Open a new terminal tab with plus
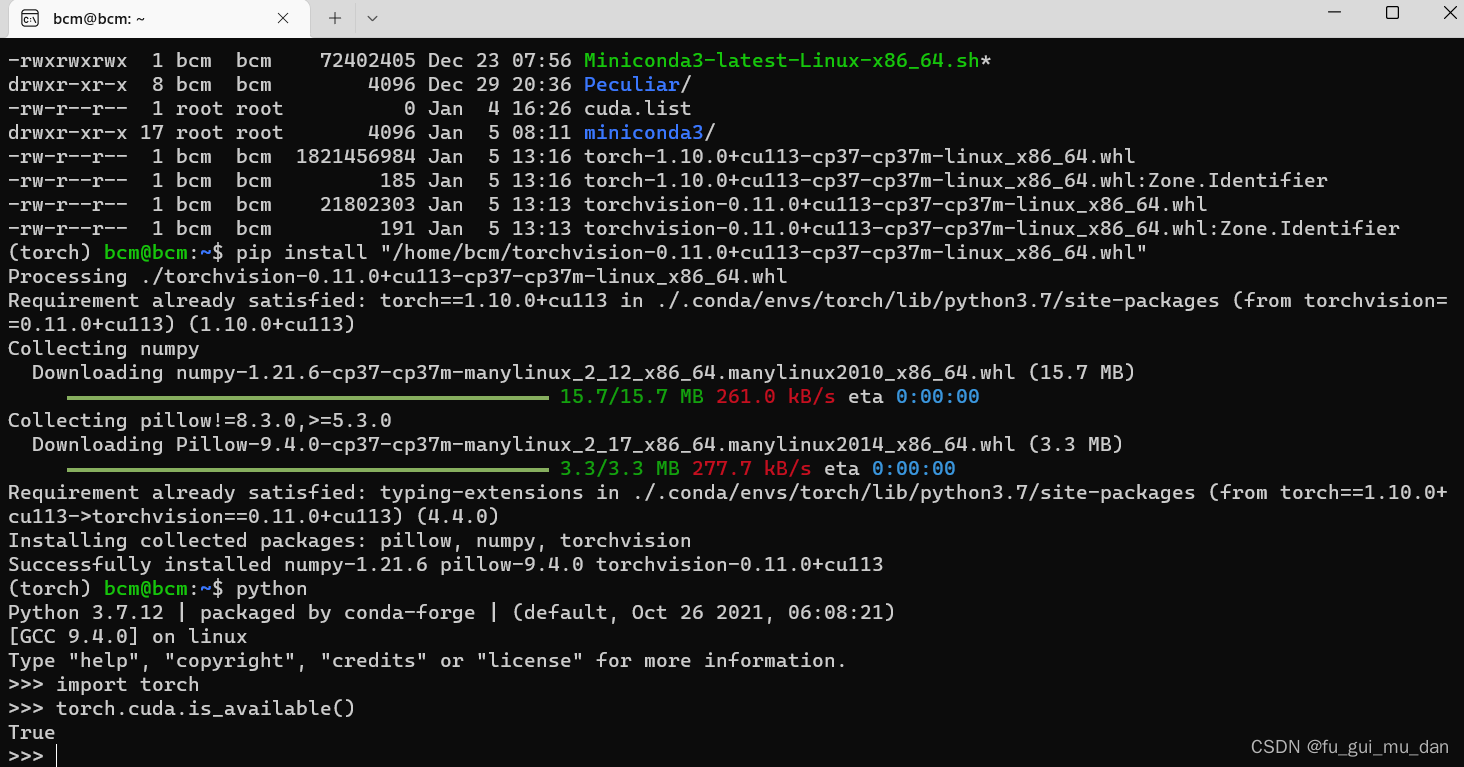 (x=334, y=17)
